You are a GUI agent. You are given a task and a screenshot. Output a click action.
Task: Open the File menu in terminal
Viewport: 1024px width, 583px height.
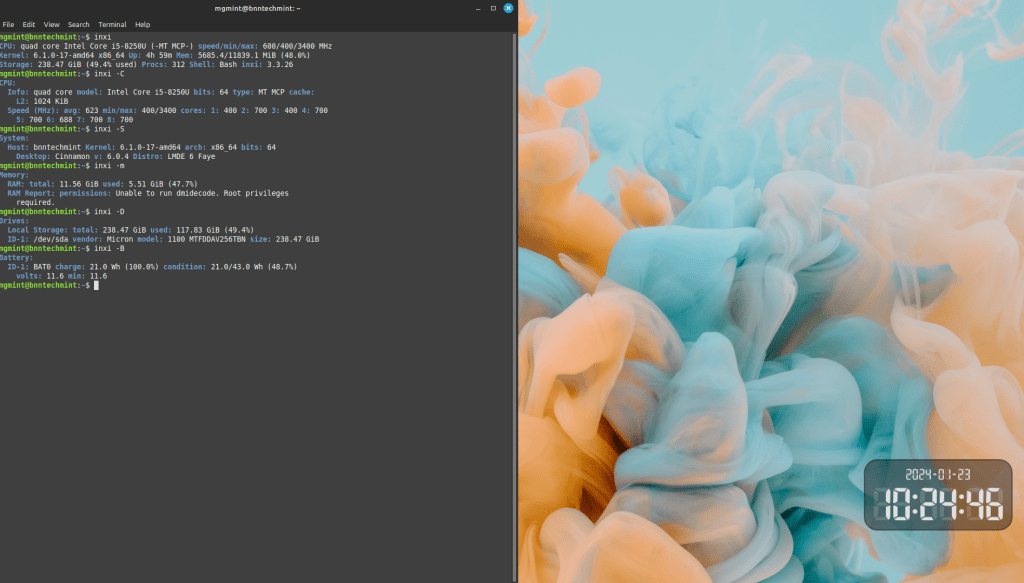(8, 24)
